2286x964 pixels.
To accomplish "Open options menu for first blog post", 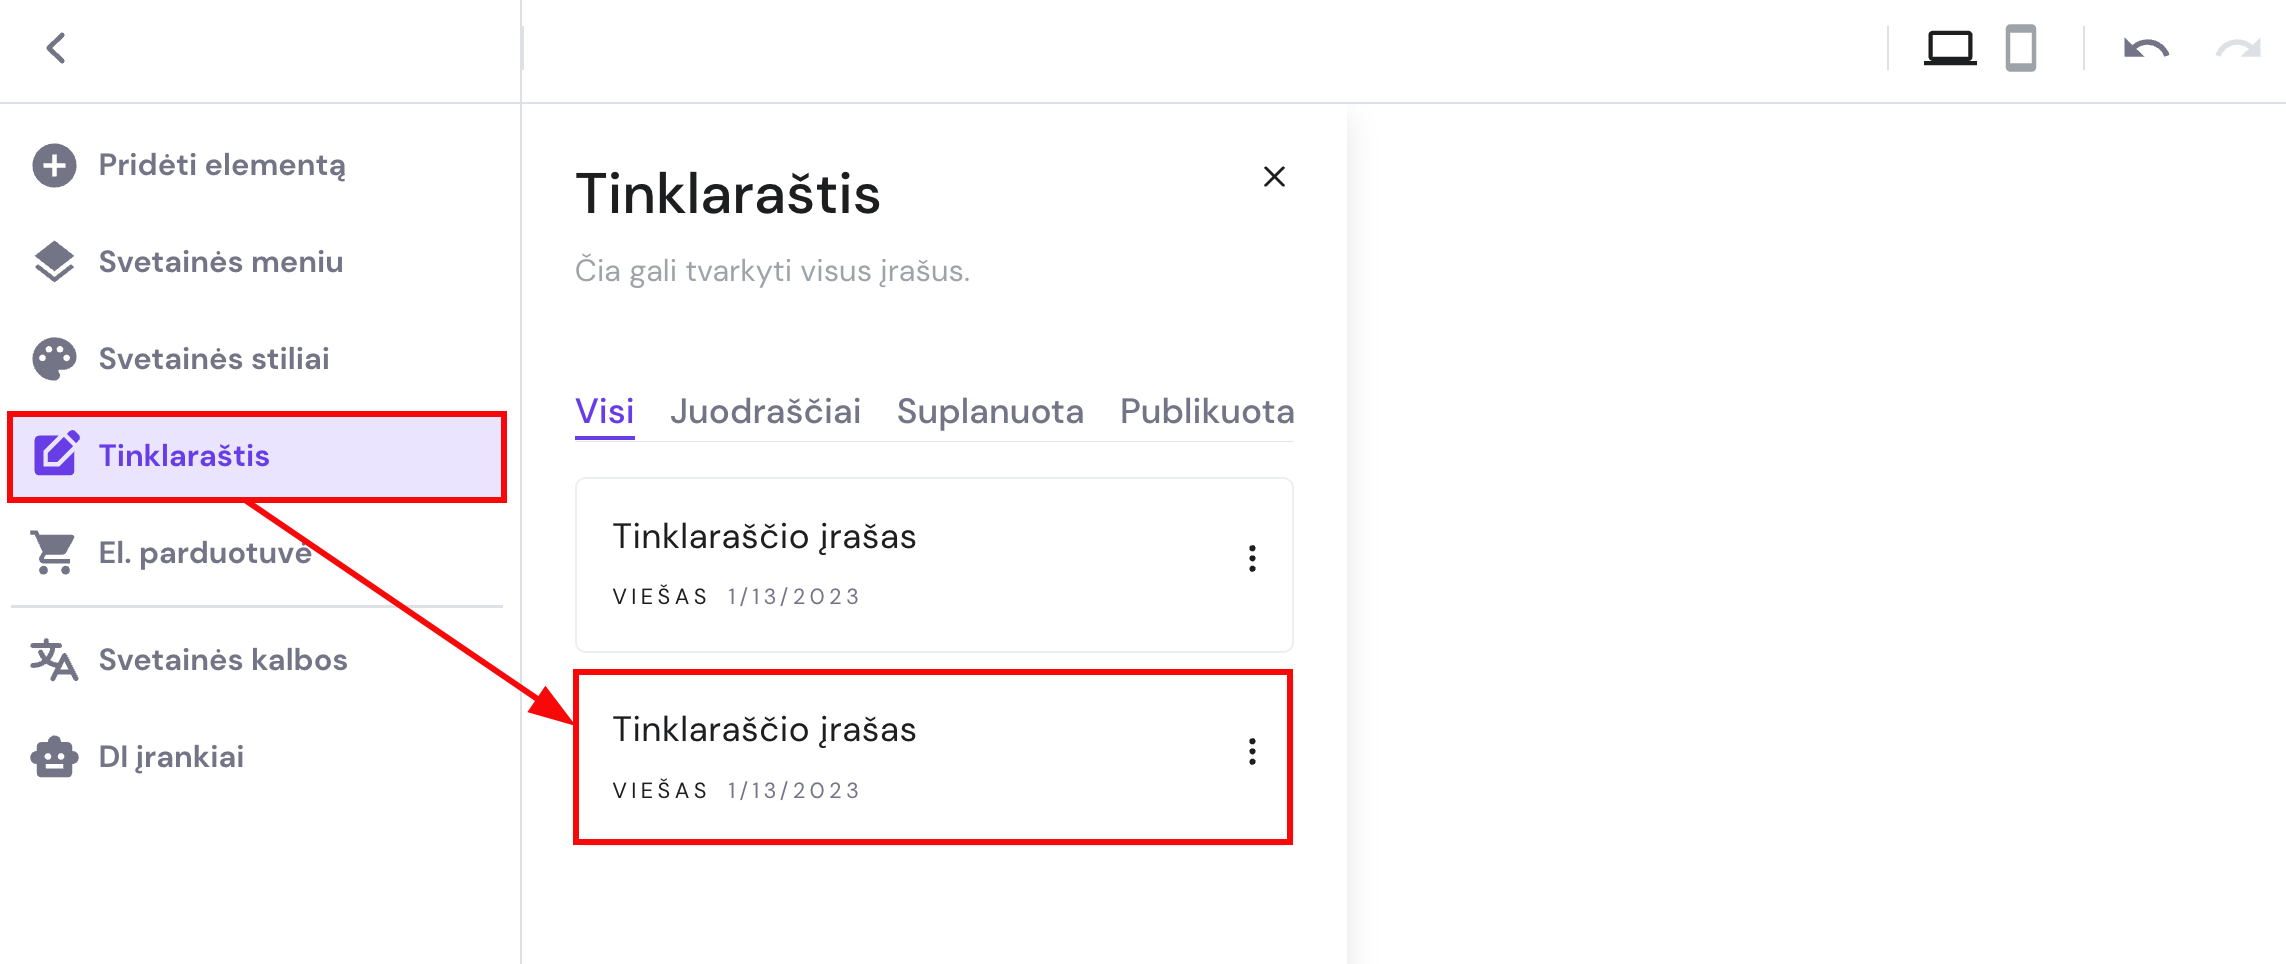I will coord(1252,558).
